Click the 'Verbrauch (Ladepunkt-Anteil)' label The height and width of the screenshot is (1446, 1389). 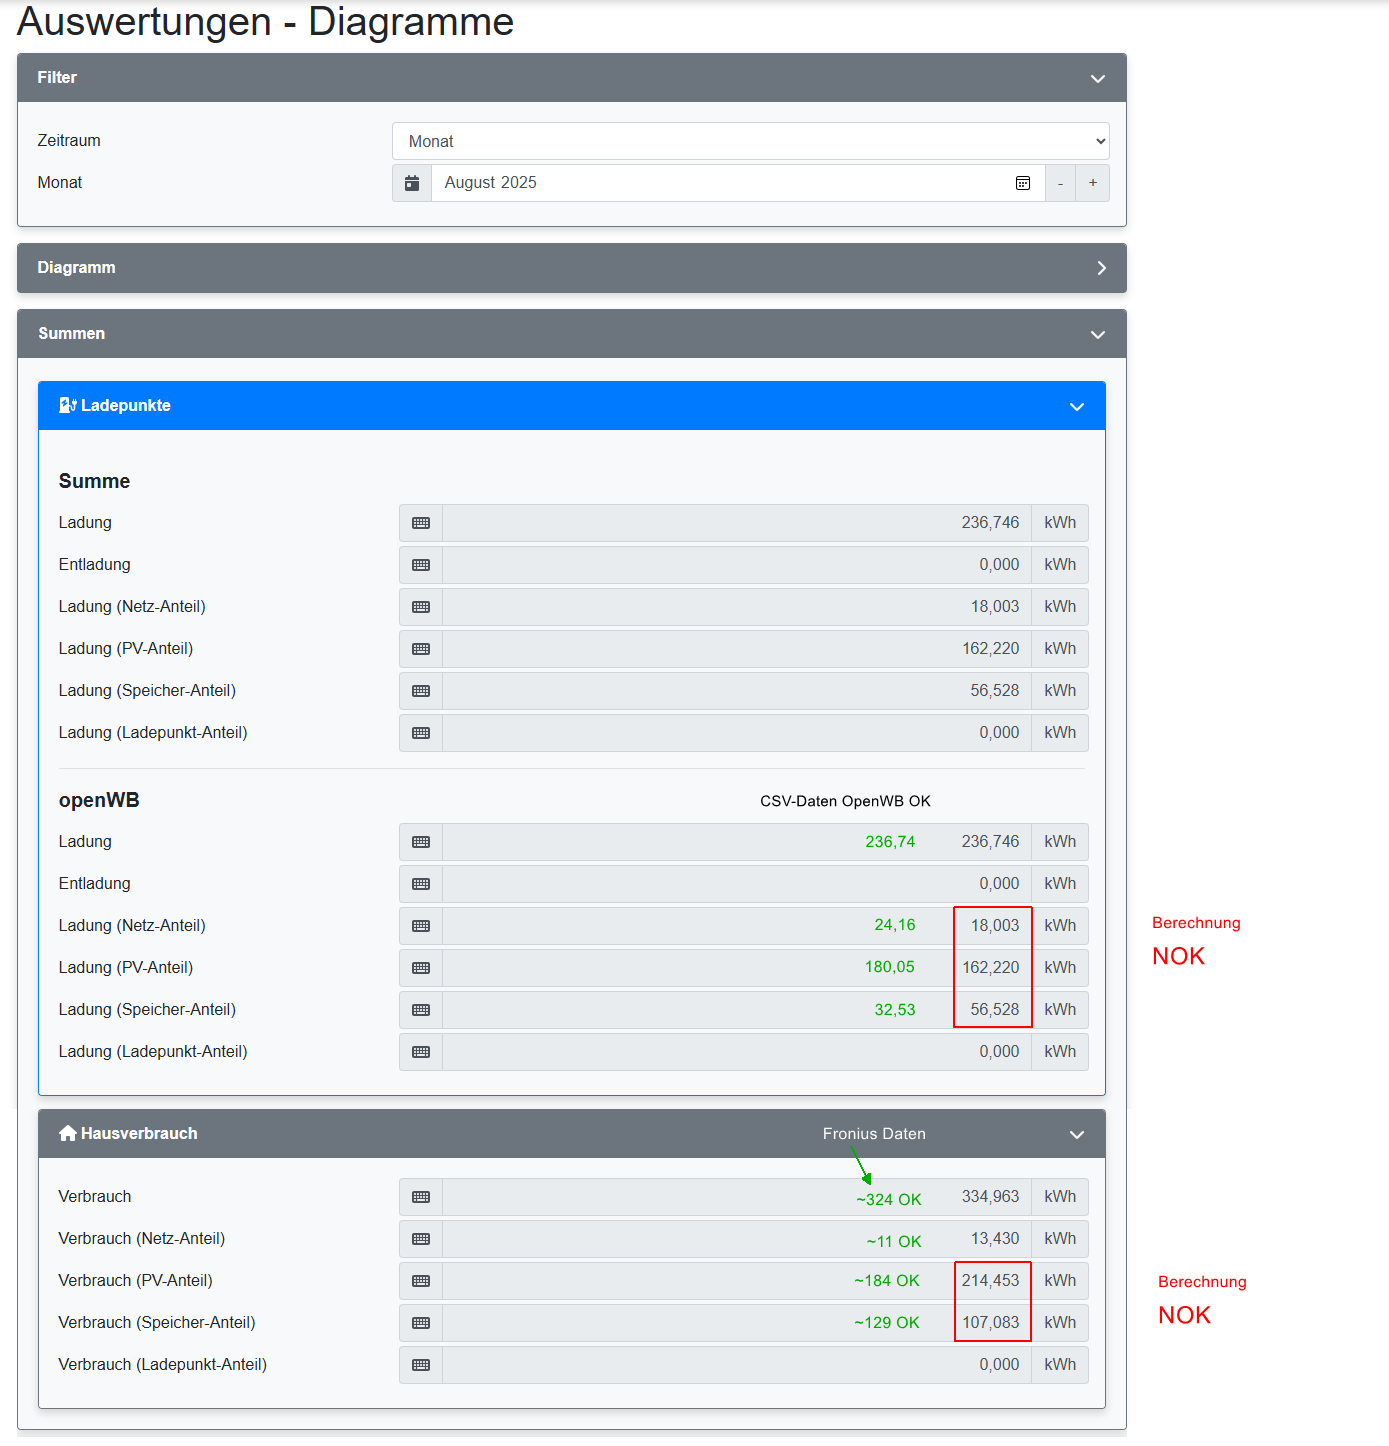point(163,1365)
